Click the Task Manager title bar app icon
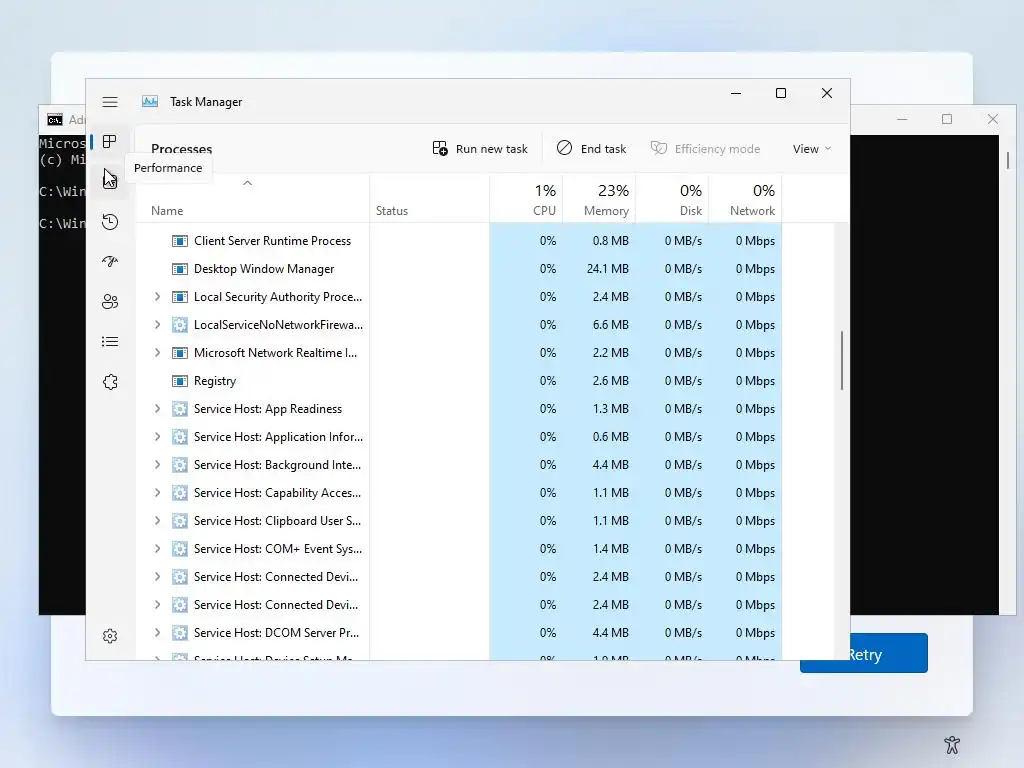The width and height of the screenshot is (1024, 768). click(x=150, y=101)
